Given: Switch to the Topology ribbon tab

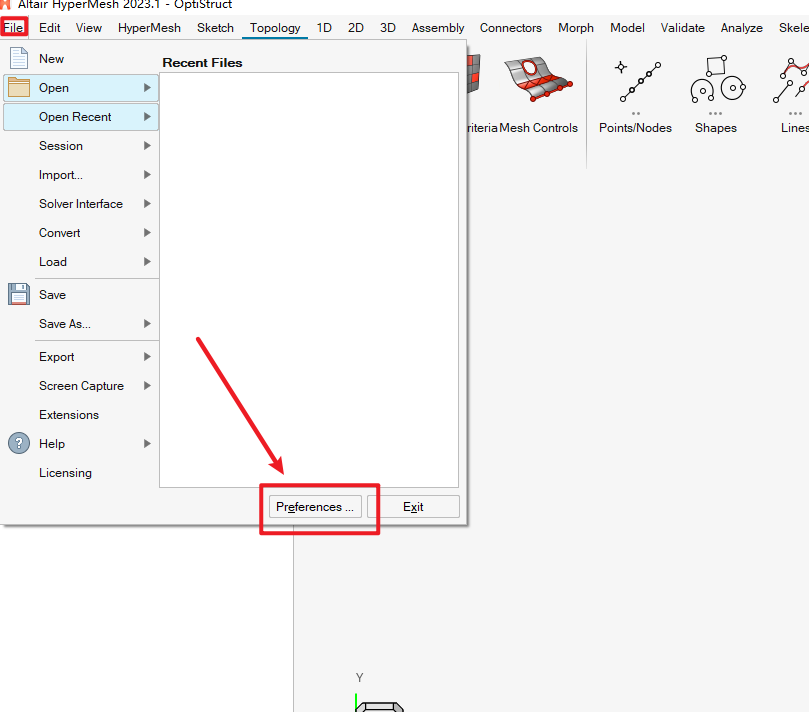Looking at the screenshot, I should (x=275, y=28).
